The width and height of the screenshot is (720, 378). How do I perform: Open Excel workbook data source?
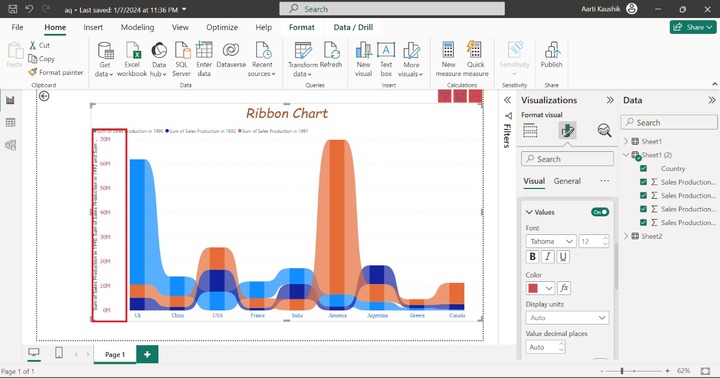(132, 59)
